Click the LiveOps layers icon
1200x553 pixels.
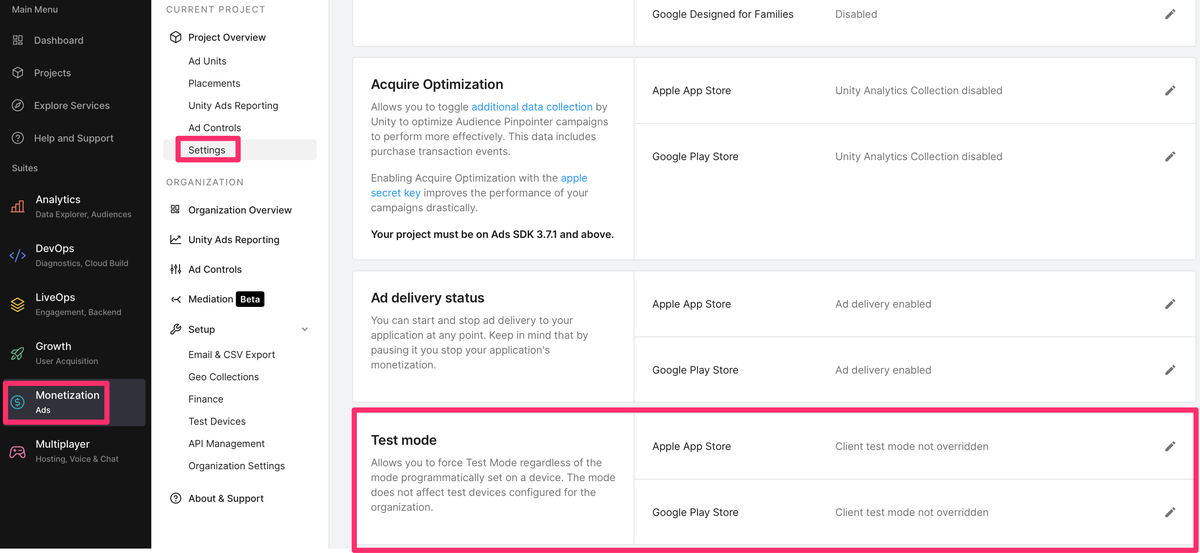click(x=18, y=304)
